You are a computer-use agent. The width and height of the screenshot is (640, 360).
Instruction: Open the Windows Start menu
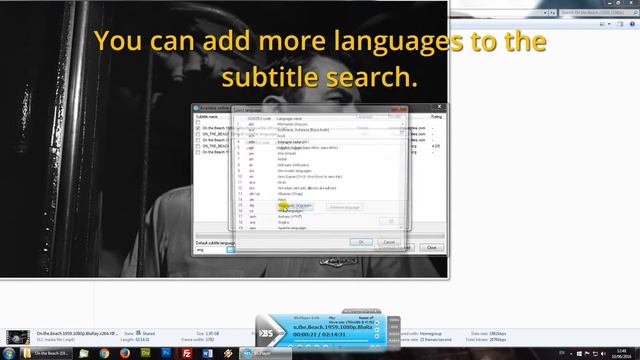click(9, 353)
